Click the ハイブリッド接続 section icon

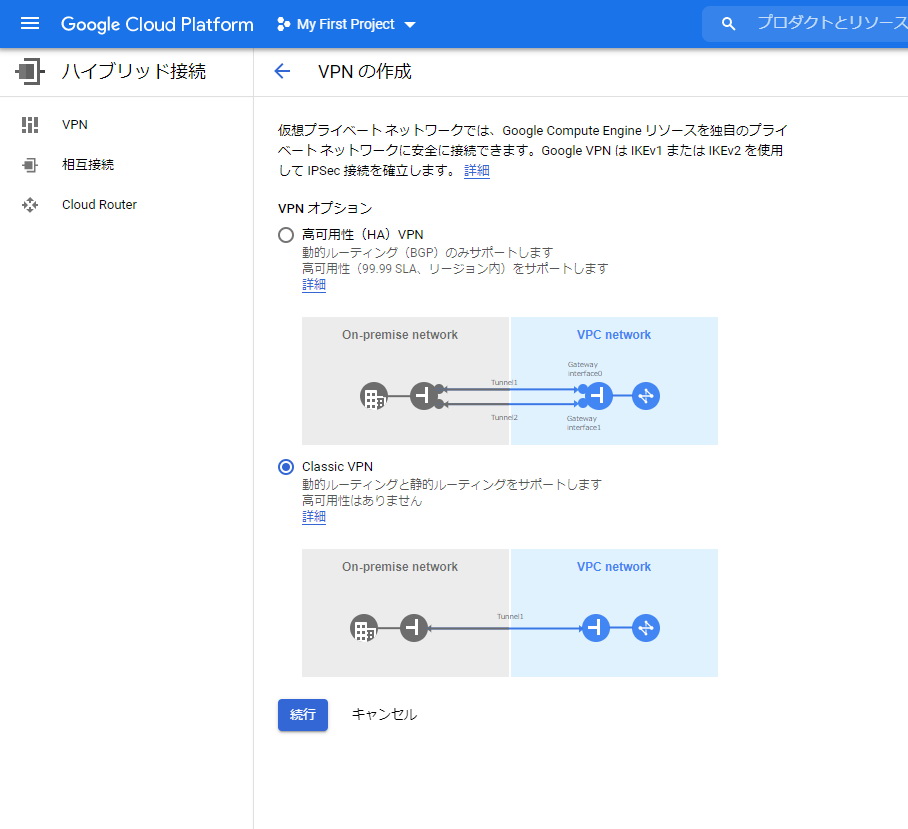pos(30,72)
